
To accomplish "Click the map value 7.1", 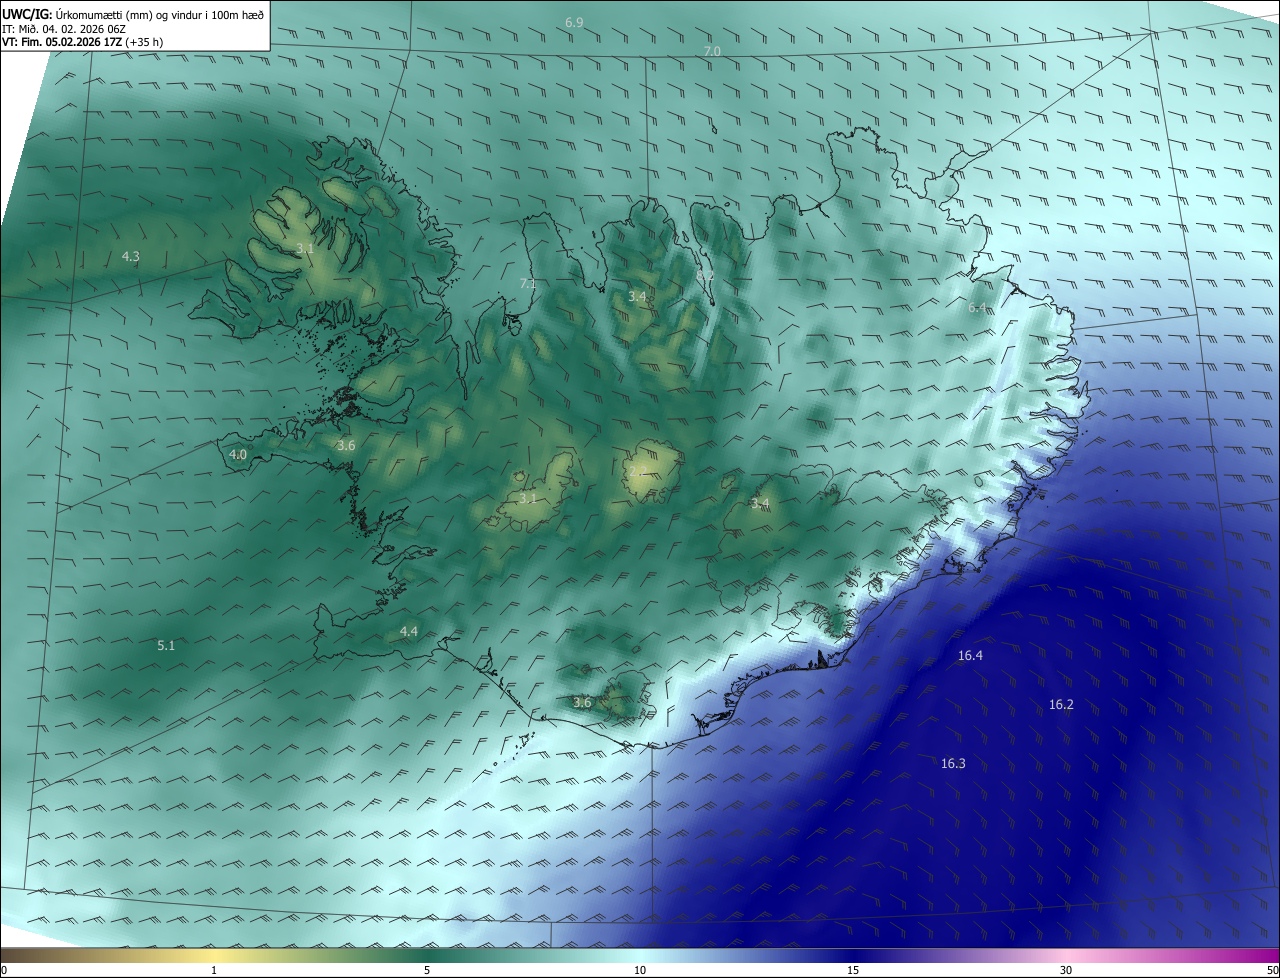I will pos(528,284).
